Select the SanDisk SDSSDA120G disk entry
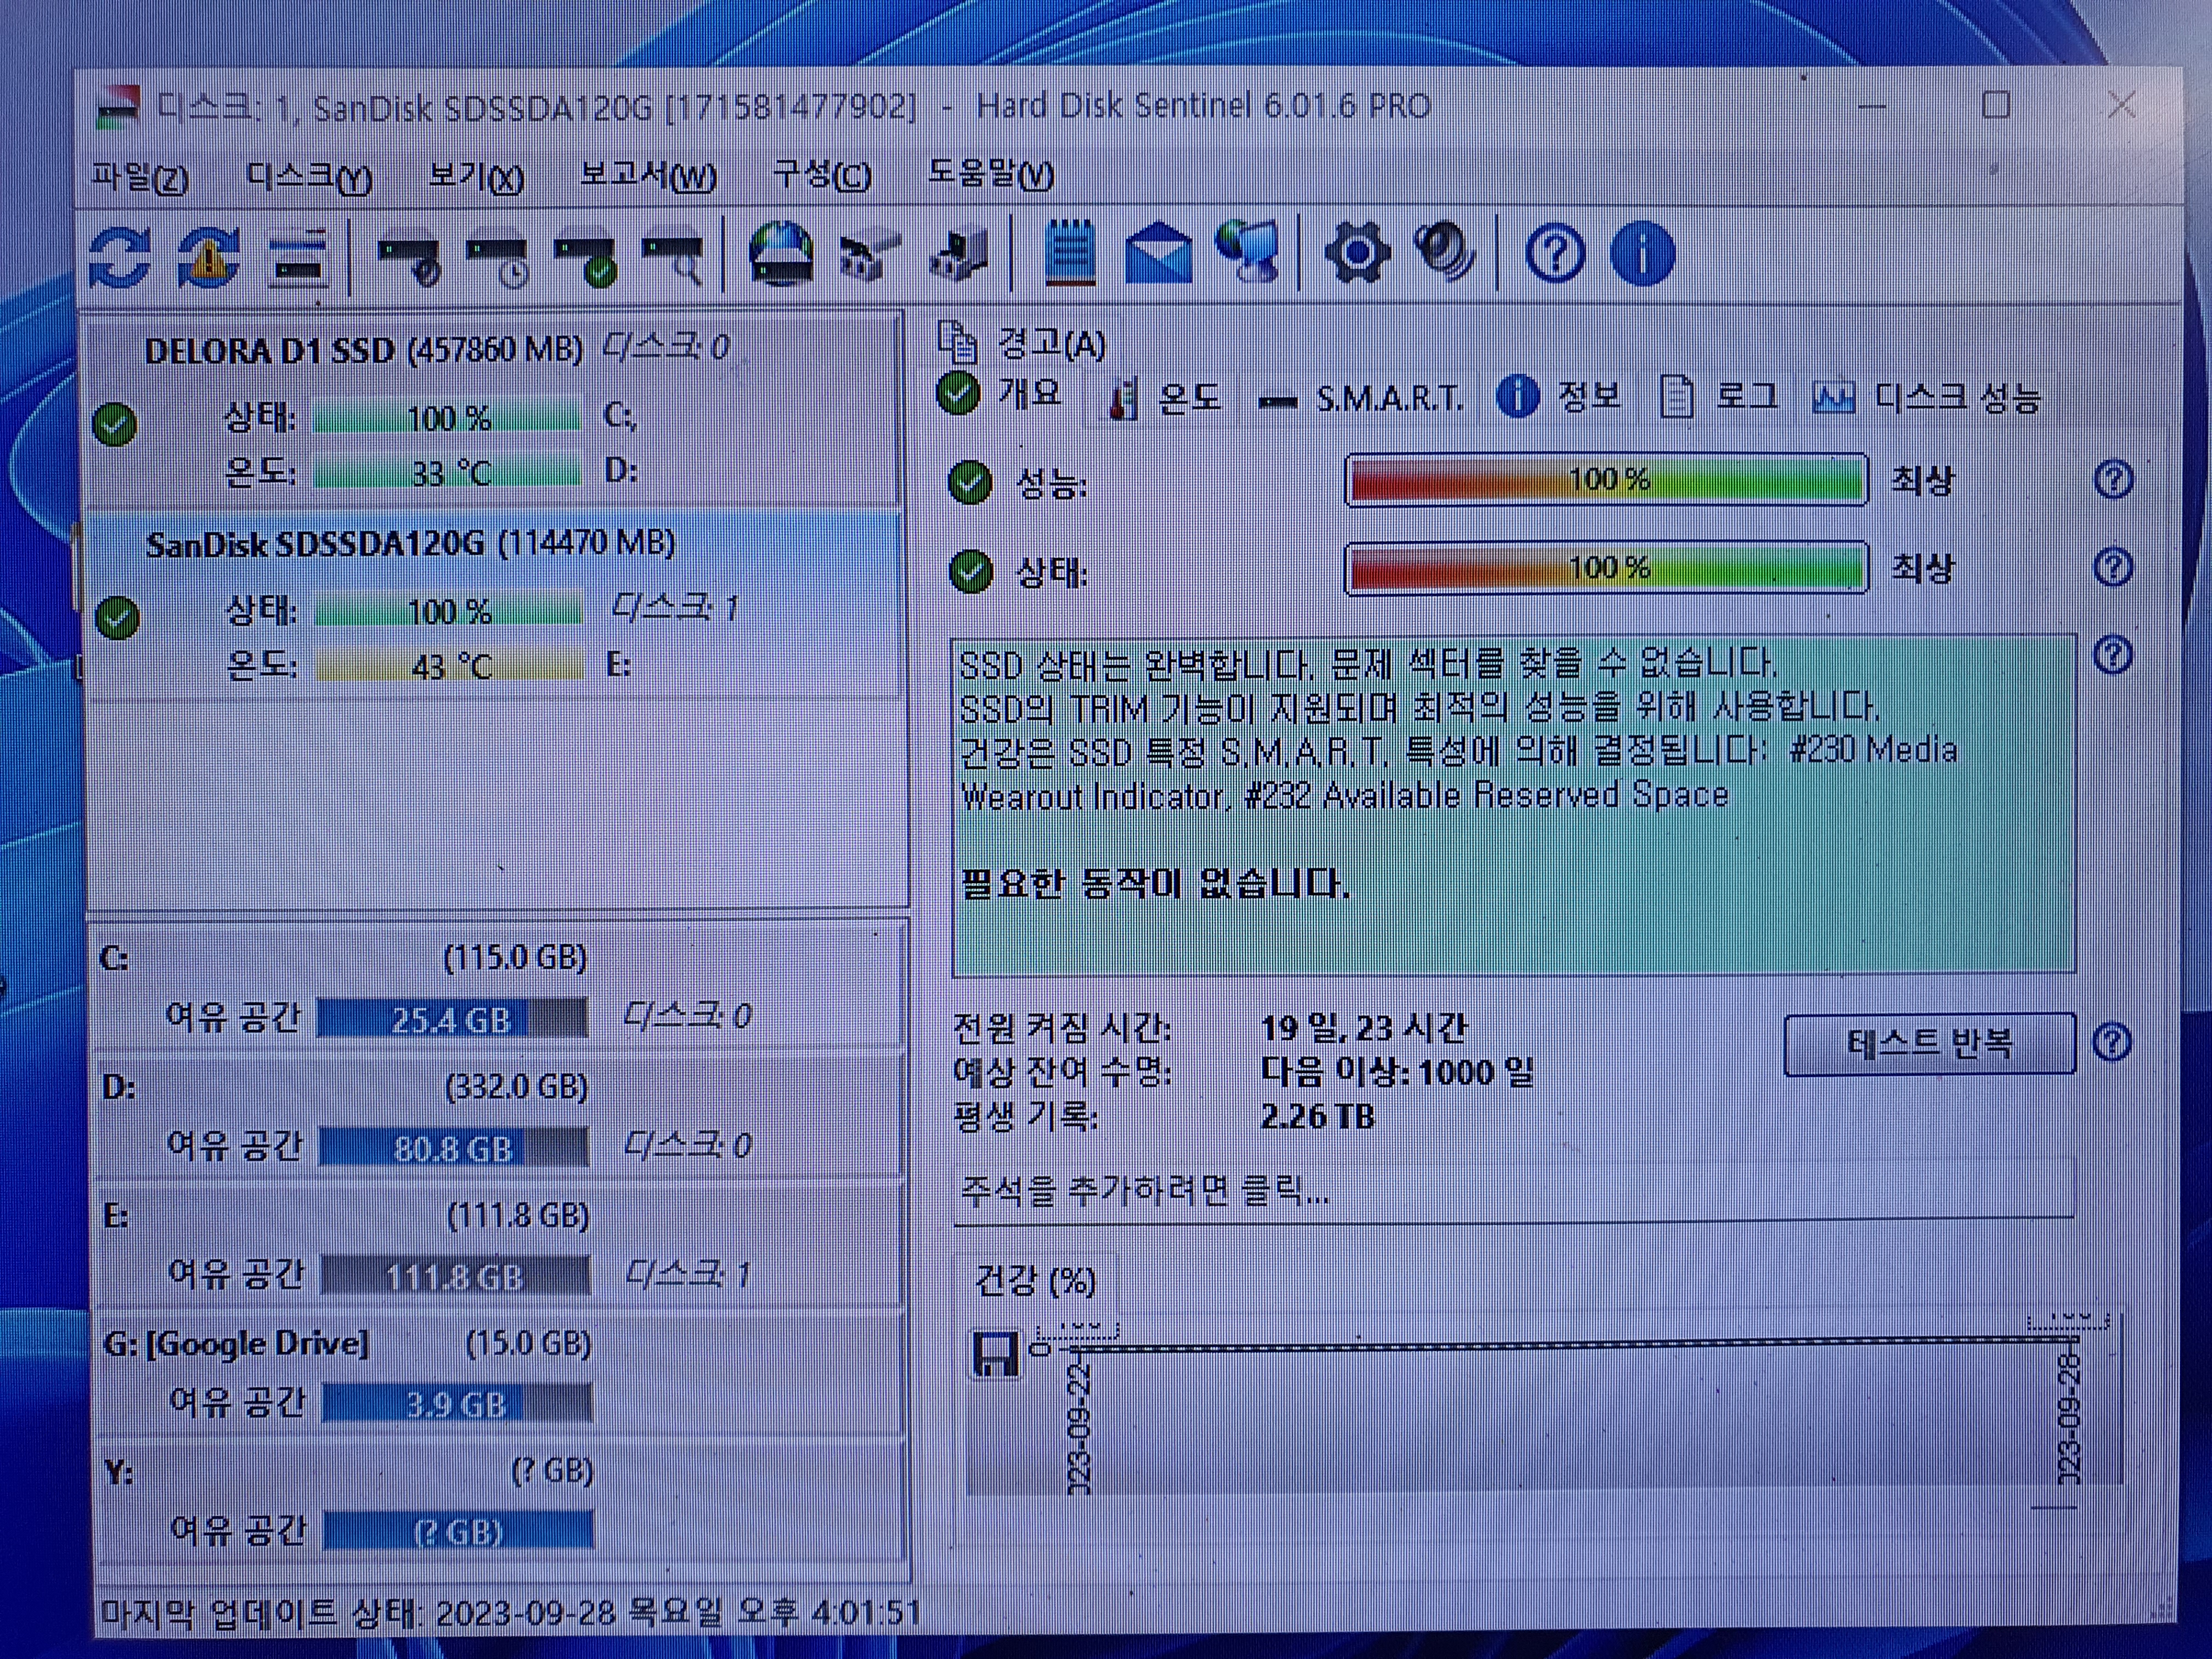The width and height of the screenshot is (2212, 1659). tap(495, 604)
